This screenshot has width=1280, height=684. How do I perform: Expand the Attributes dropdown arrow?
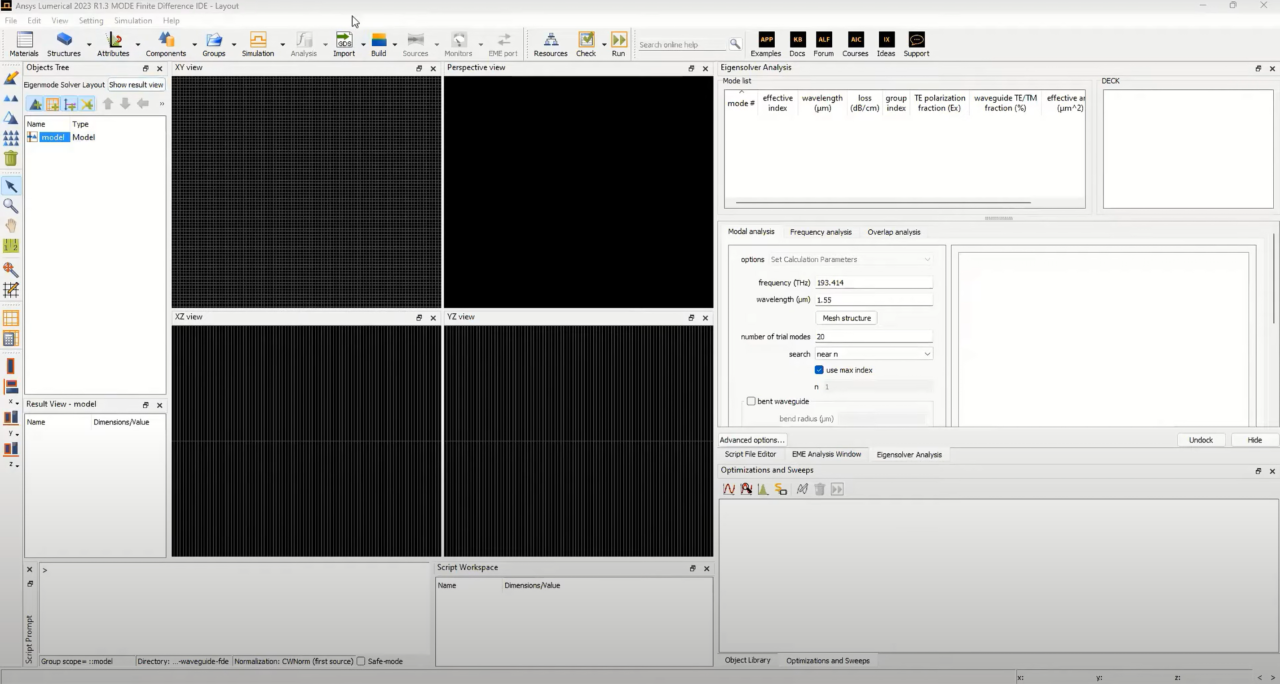click(137, 44)
